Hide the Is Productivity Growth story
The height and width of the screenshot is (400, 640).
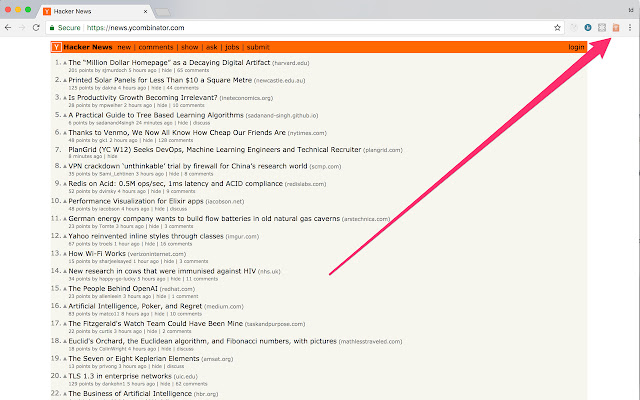pos(162,106)
